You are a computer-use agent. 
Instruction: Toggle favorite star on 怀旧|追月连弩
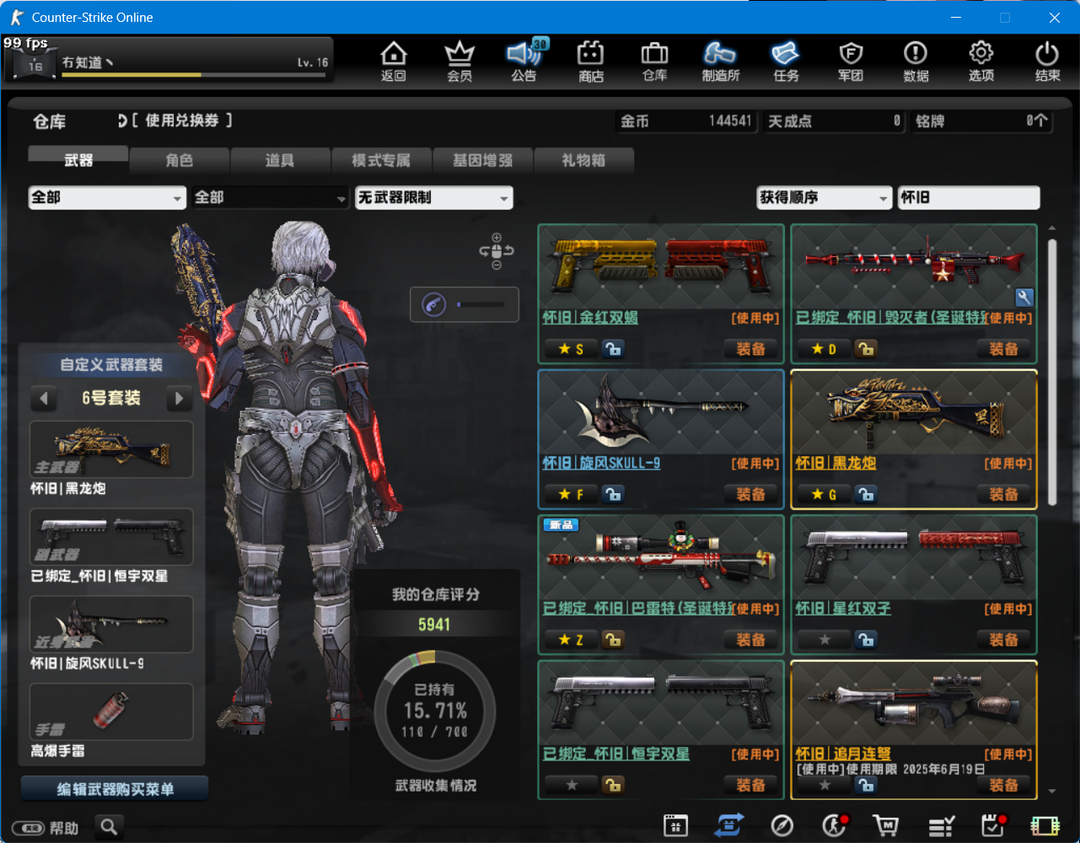824,784
